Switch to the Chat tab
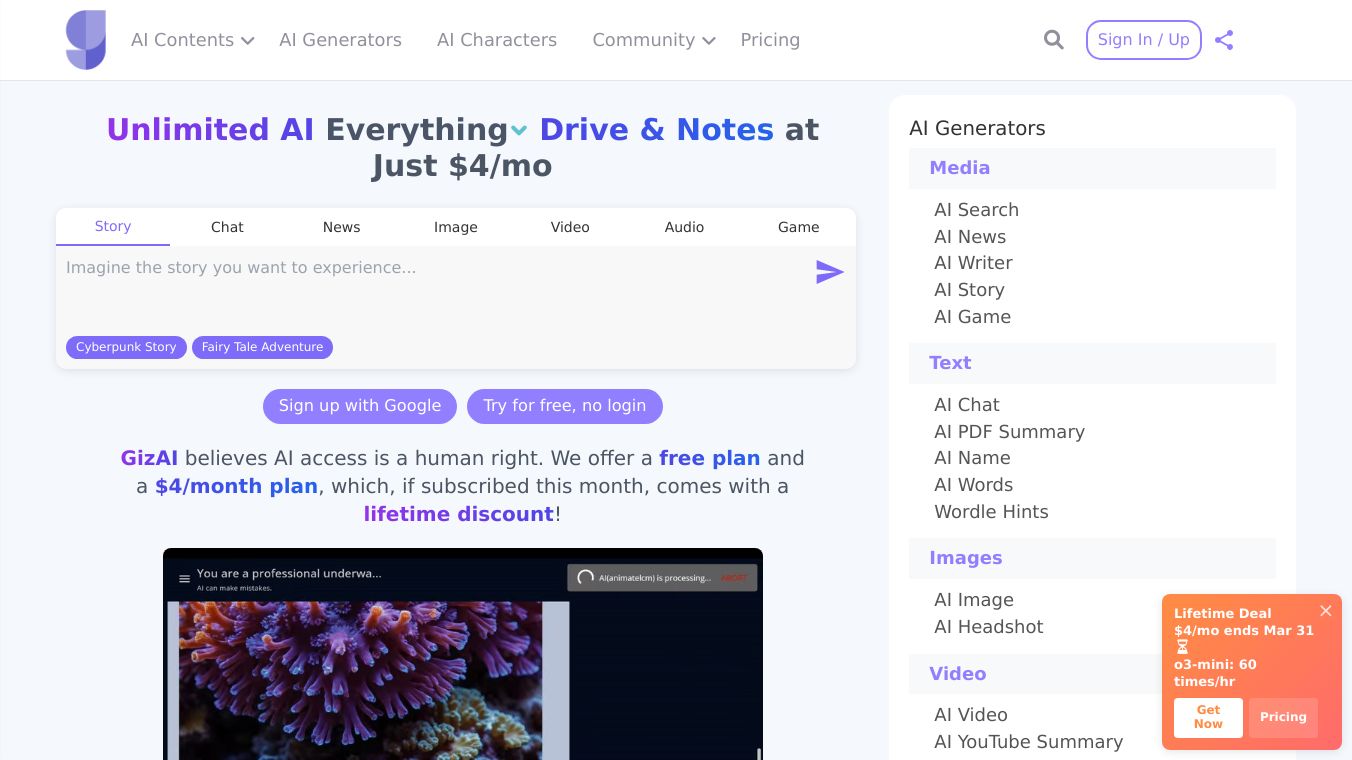 (x=227, y=227)
